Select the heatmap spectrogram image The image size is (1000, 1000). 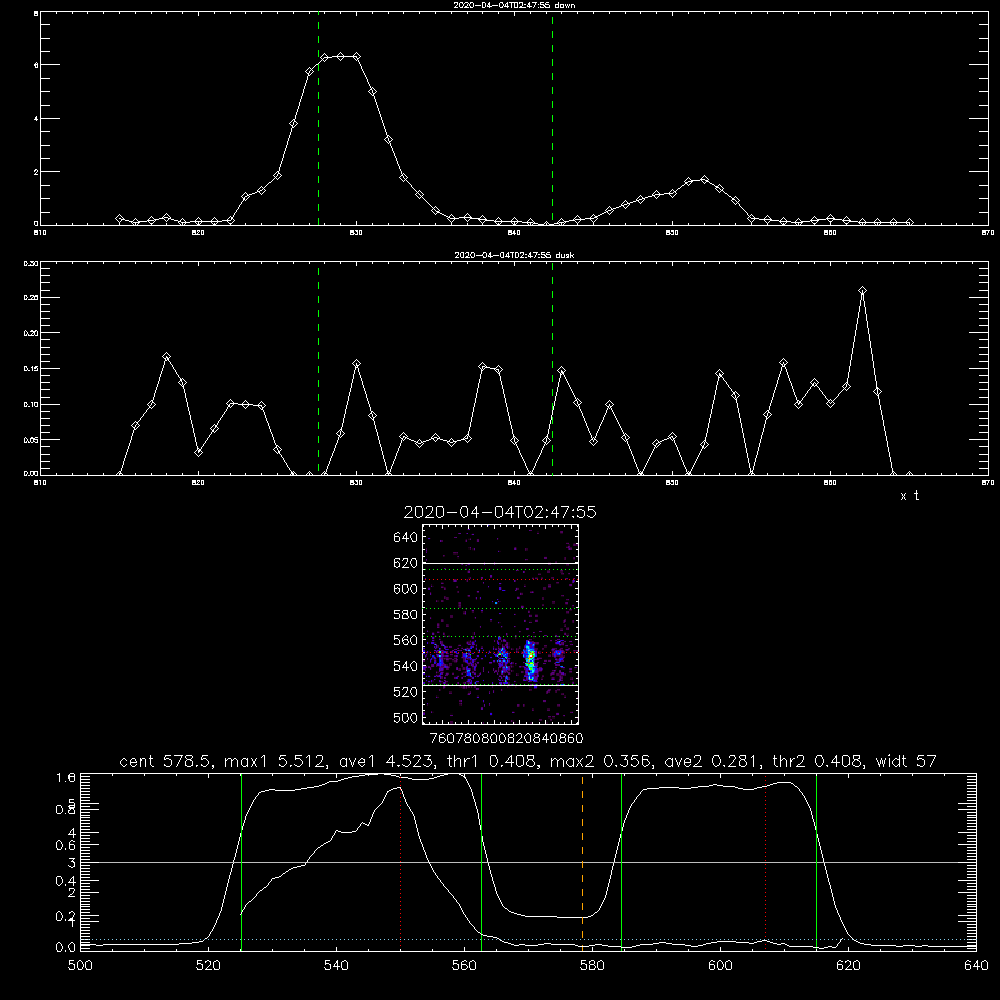point(501,624)
